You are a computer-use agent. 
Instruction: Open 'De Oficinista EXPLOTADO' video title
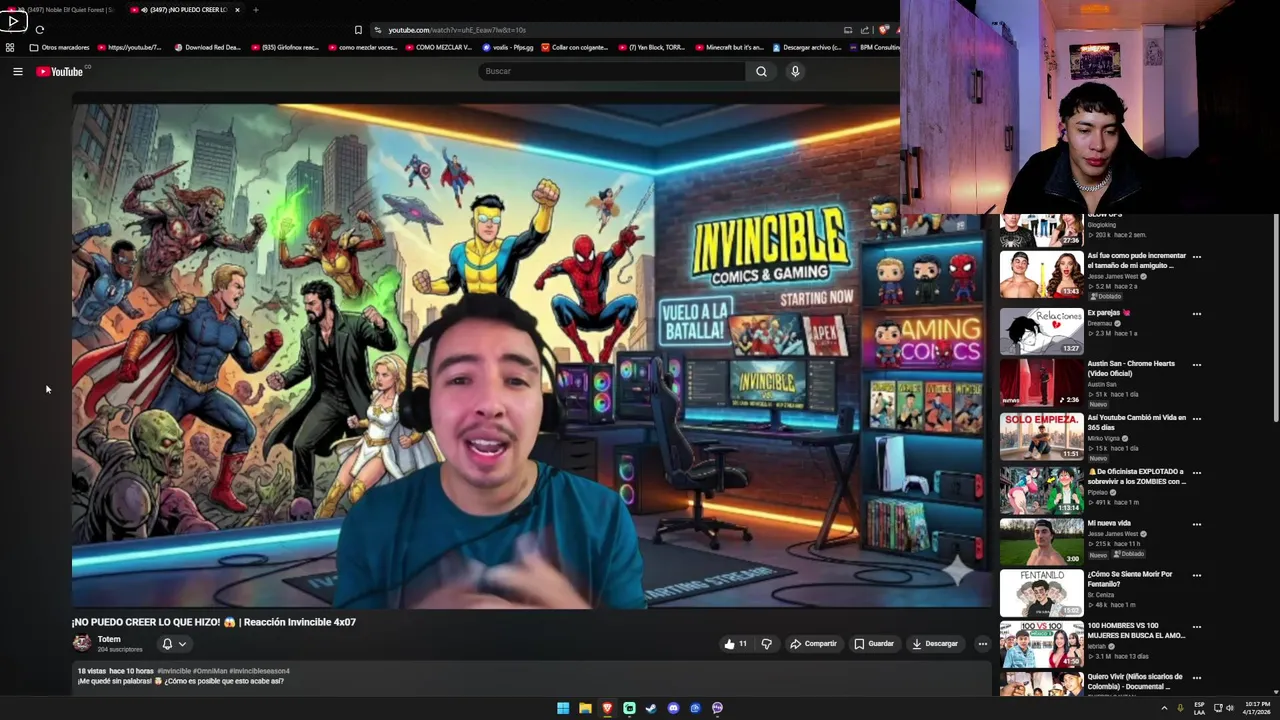point(1137,476)
